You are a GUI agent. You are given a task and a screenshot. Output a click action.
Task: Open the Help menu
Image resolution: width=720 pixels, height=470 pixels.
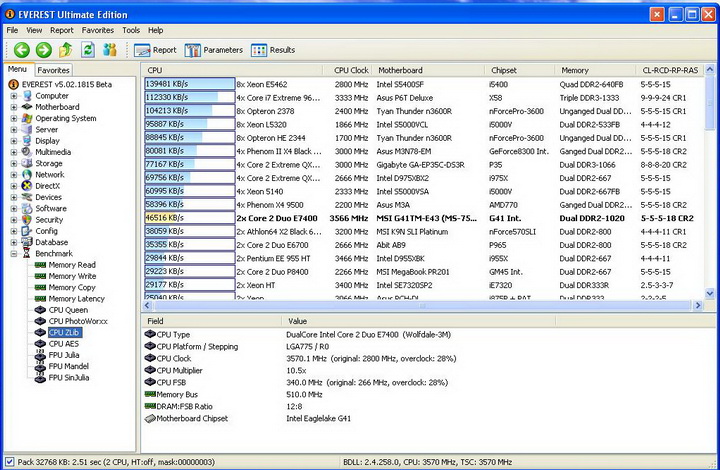(155, 30)
